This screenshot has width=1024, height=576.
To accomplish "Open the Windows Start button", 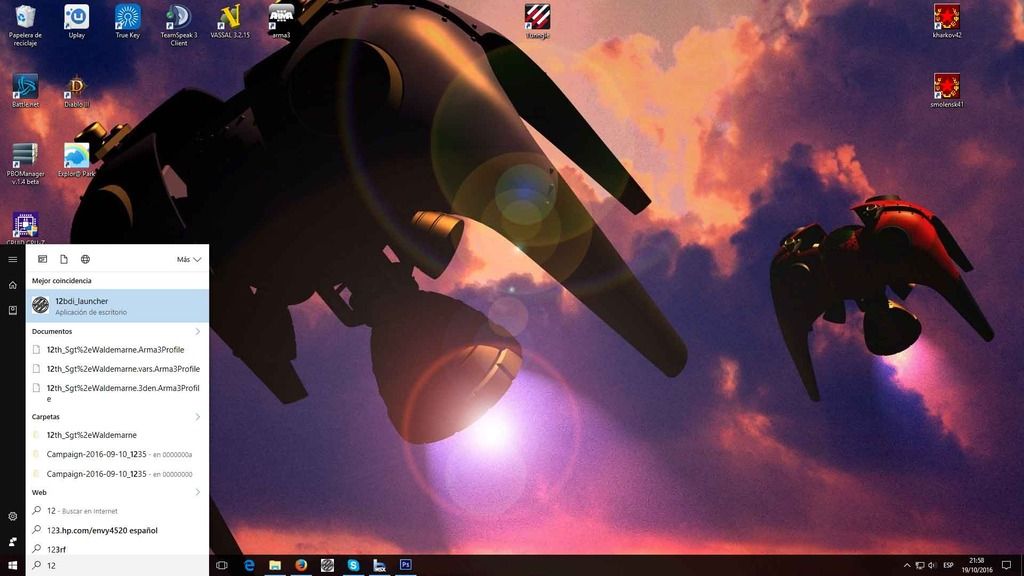I will click(x=12, y=565).
